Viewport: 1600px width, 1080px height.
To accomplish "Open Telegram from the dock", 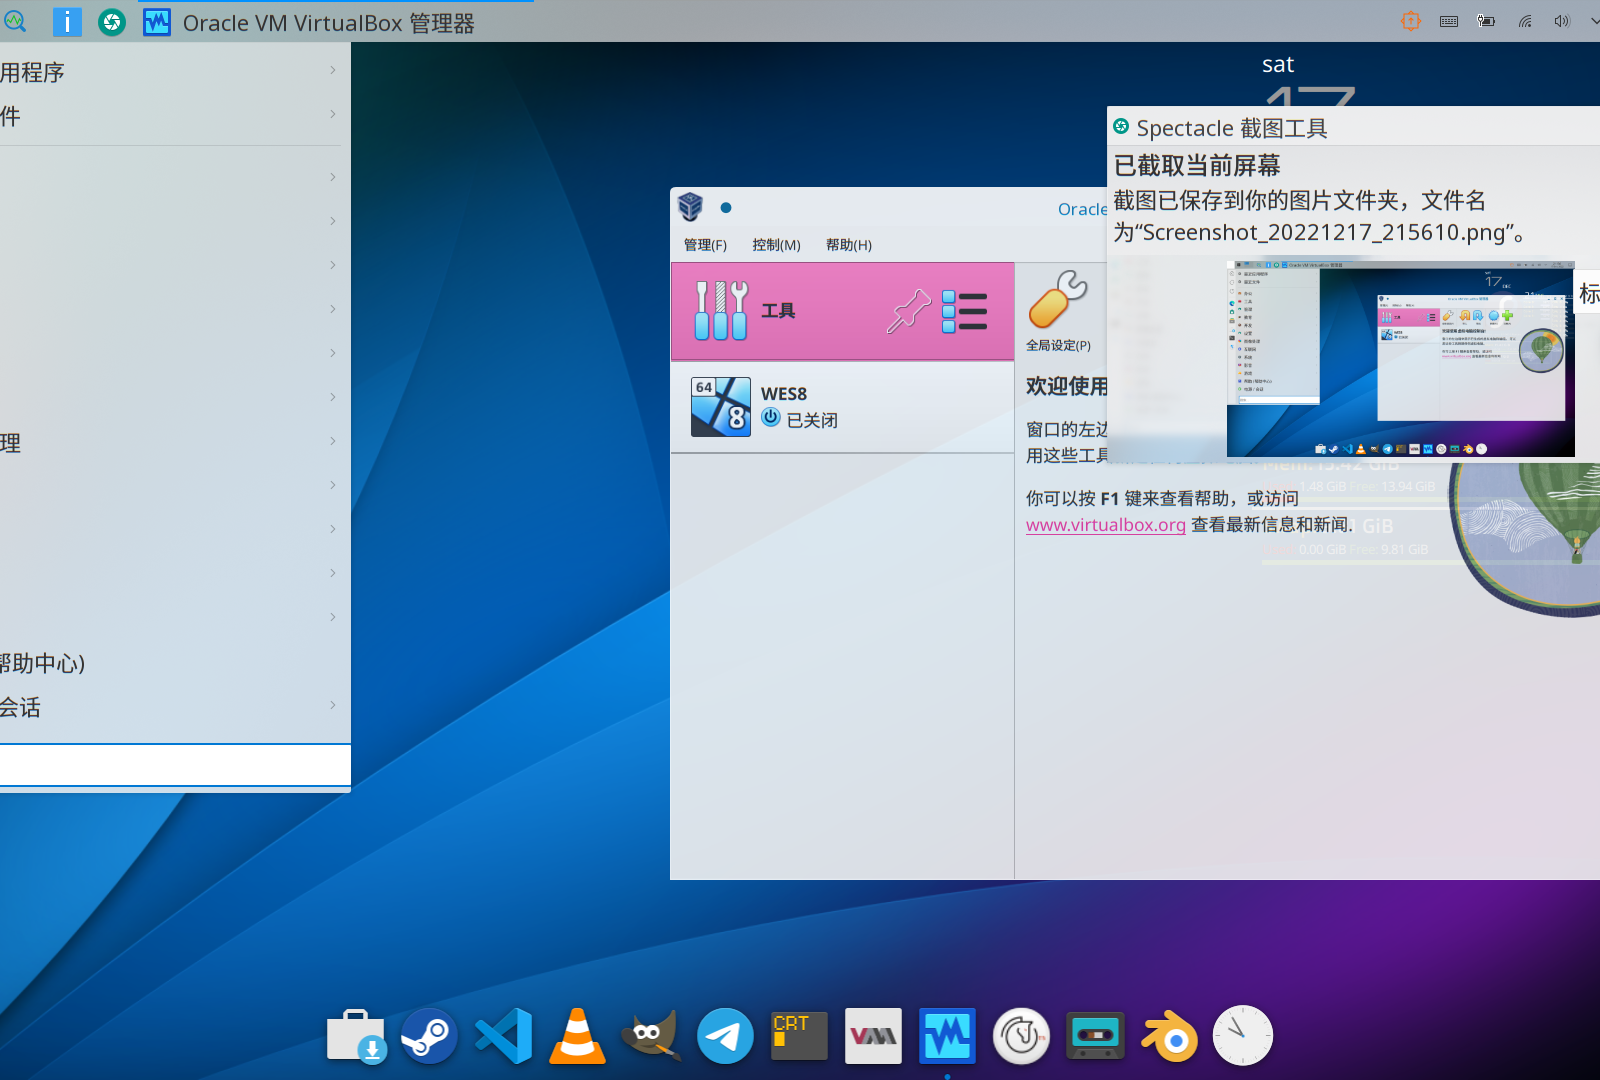I will point(724,1036).
